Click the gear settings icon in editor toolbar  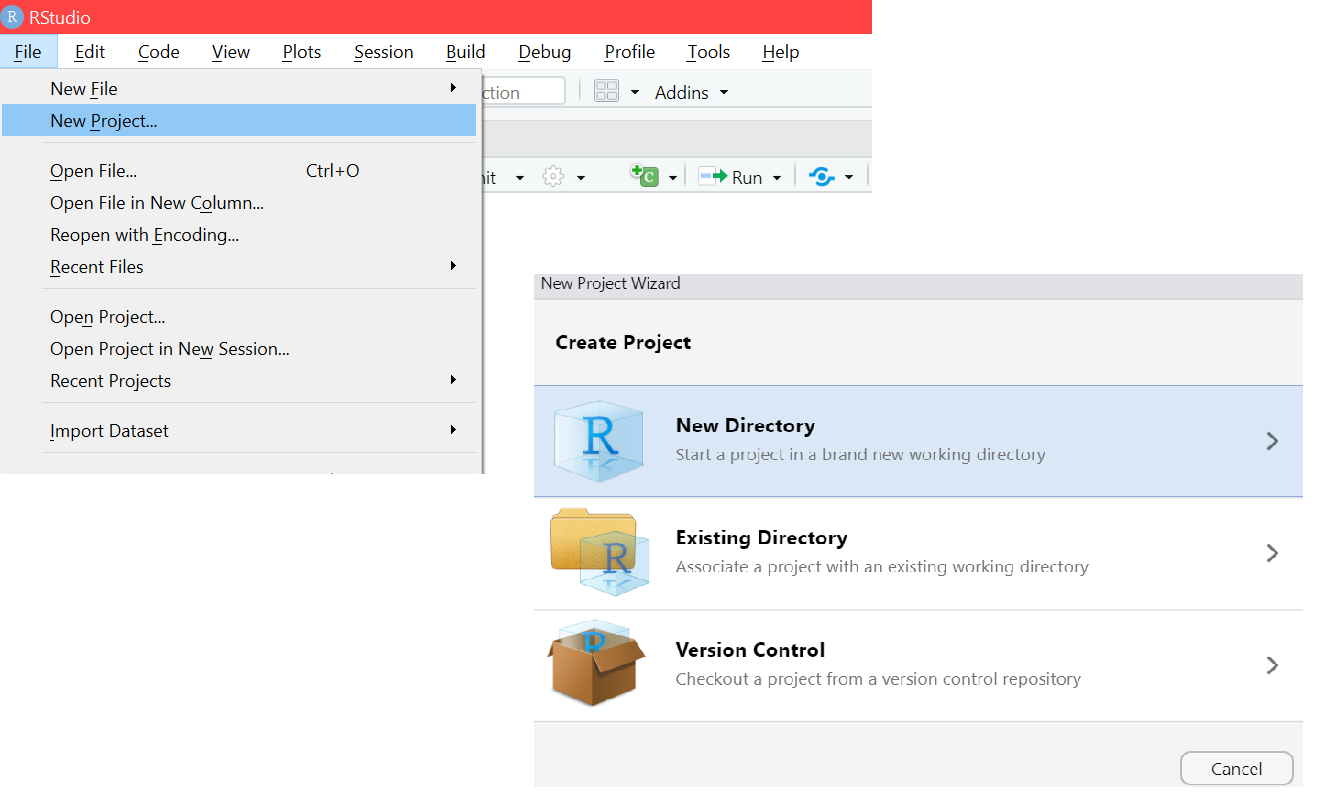[x=553, y=177]
